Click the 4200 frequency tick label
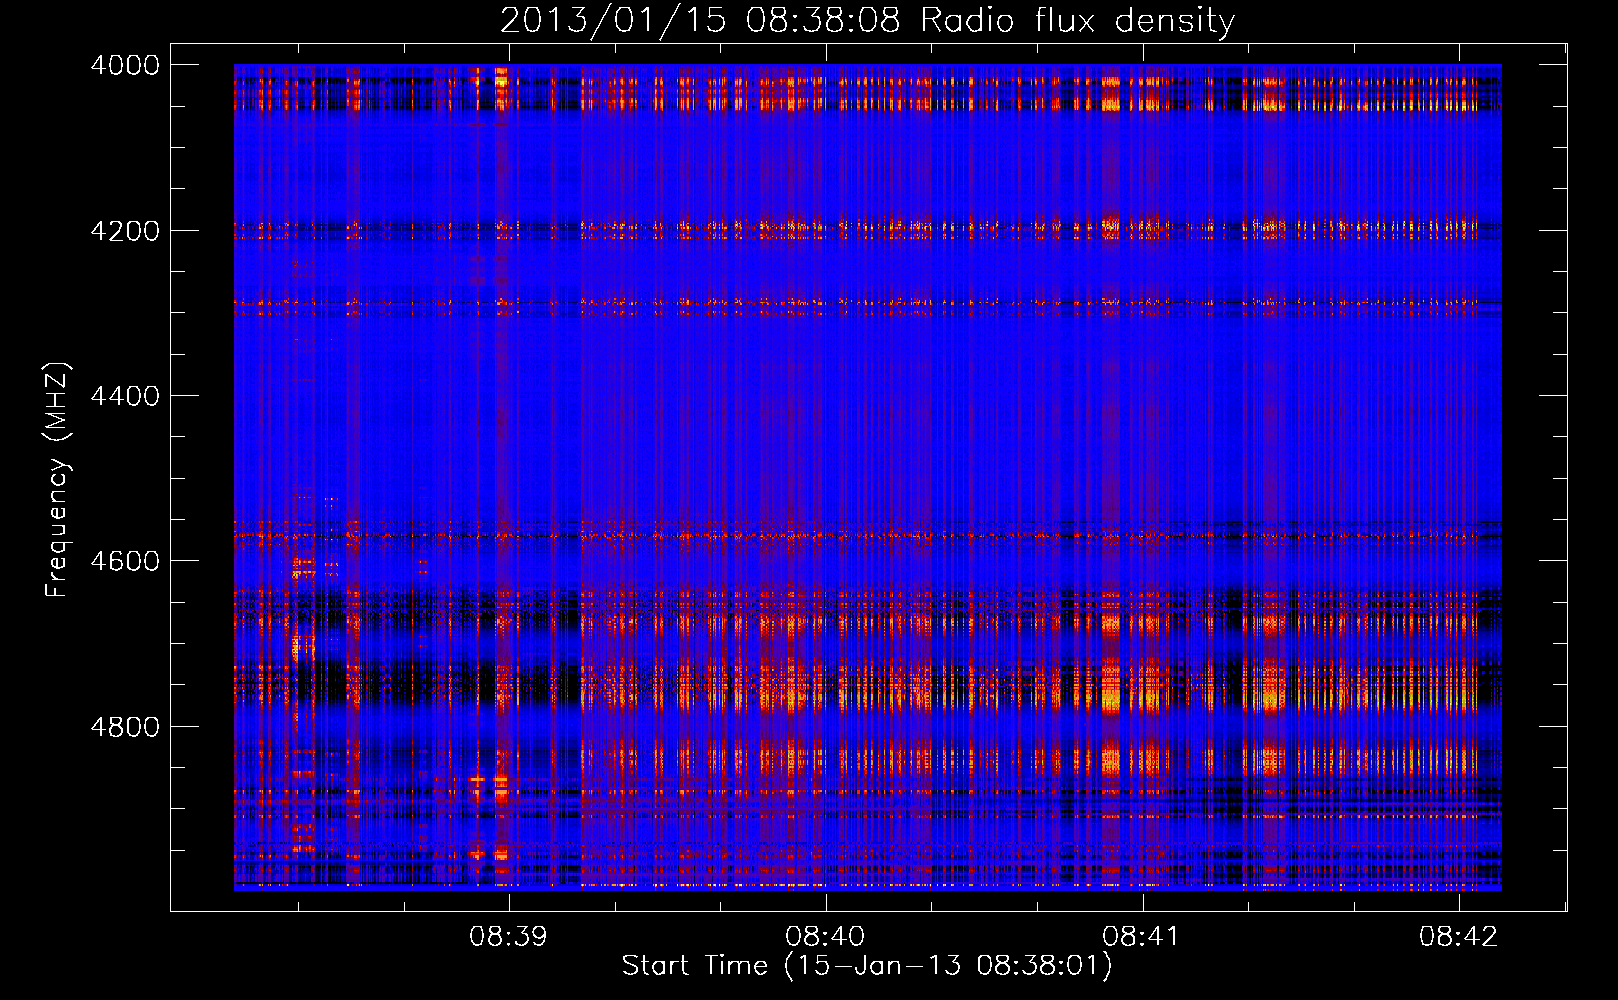Image resolution: width=1618 pixels, height=1000 pixels. [x=125, y=231]
